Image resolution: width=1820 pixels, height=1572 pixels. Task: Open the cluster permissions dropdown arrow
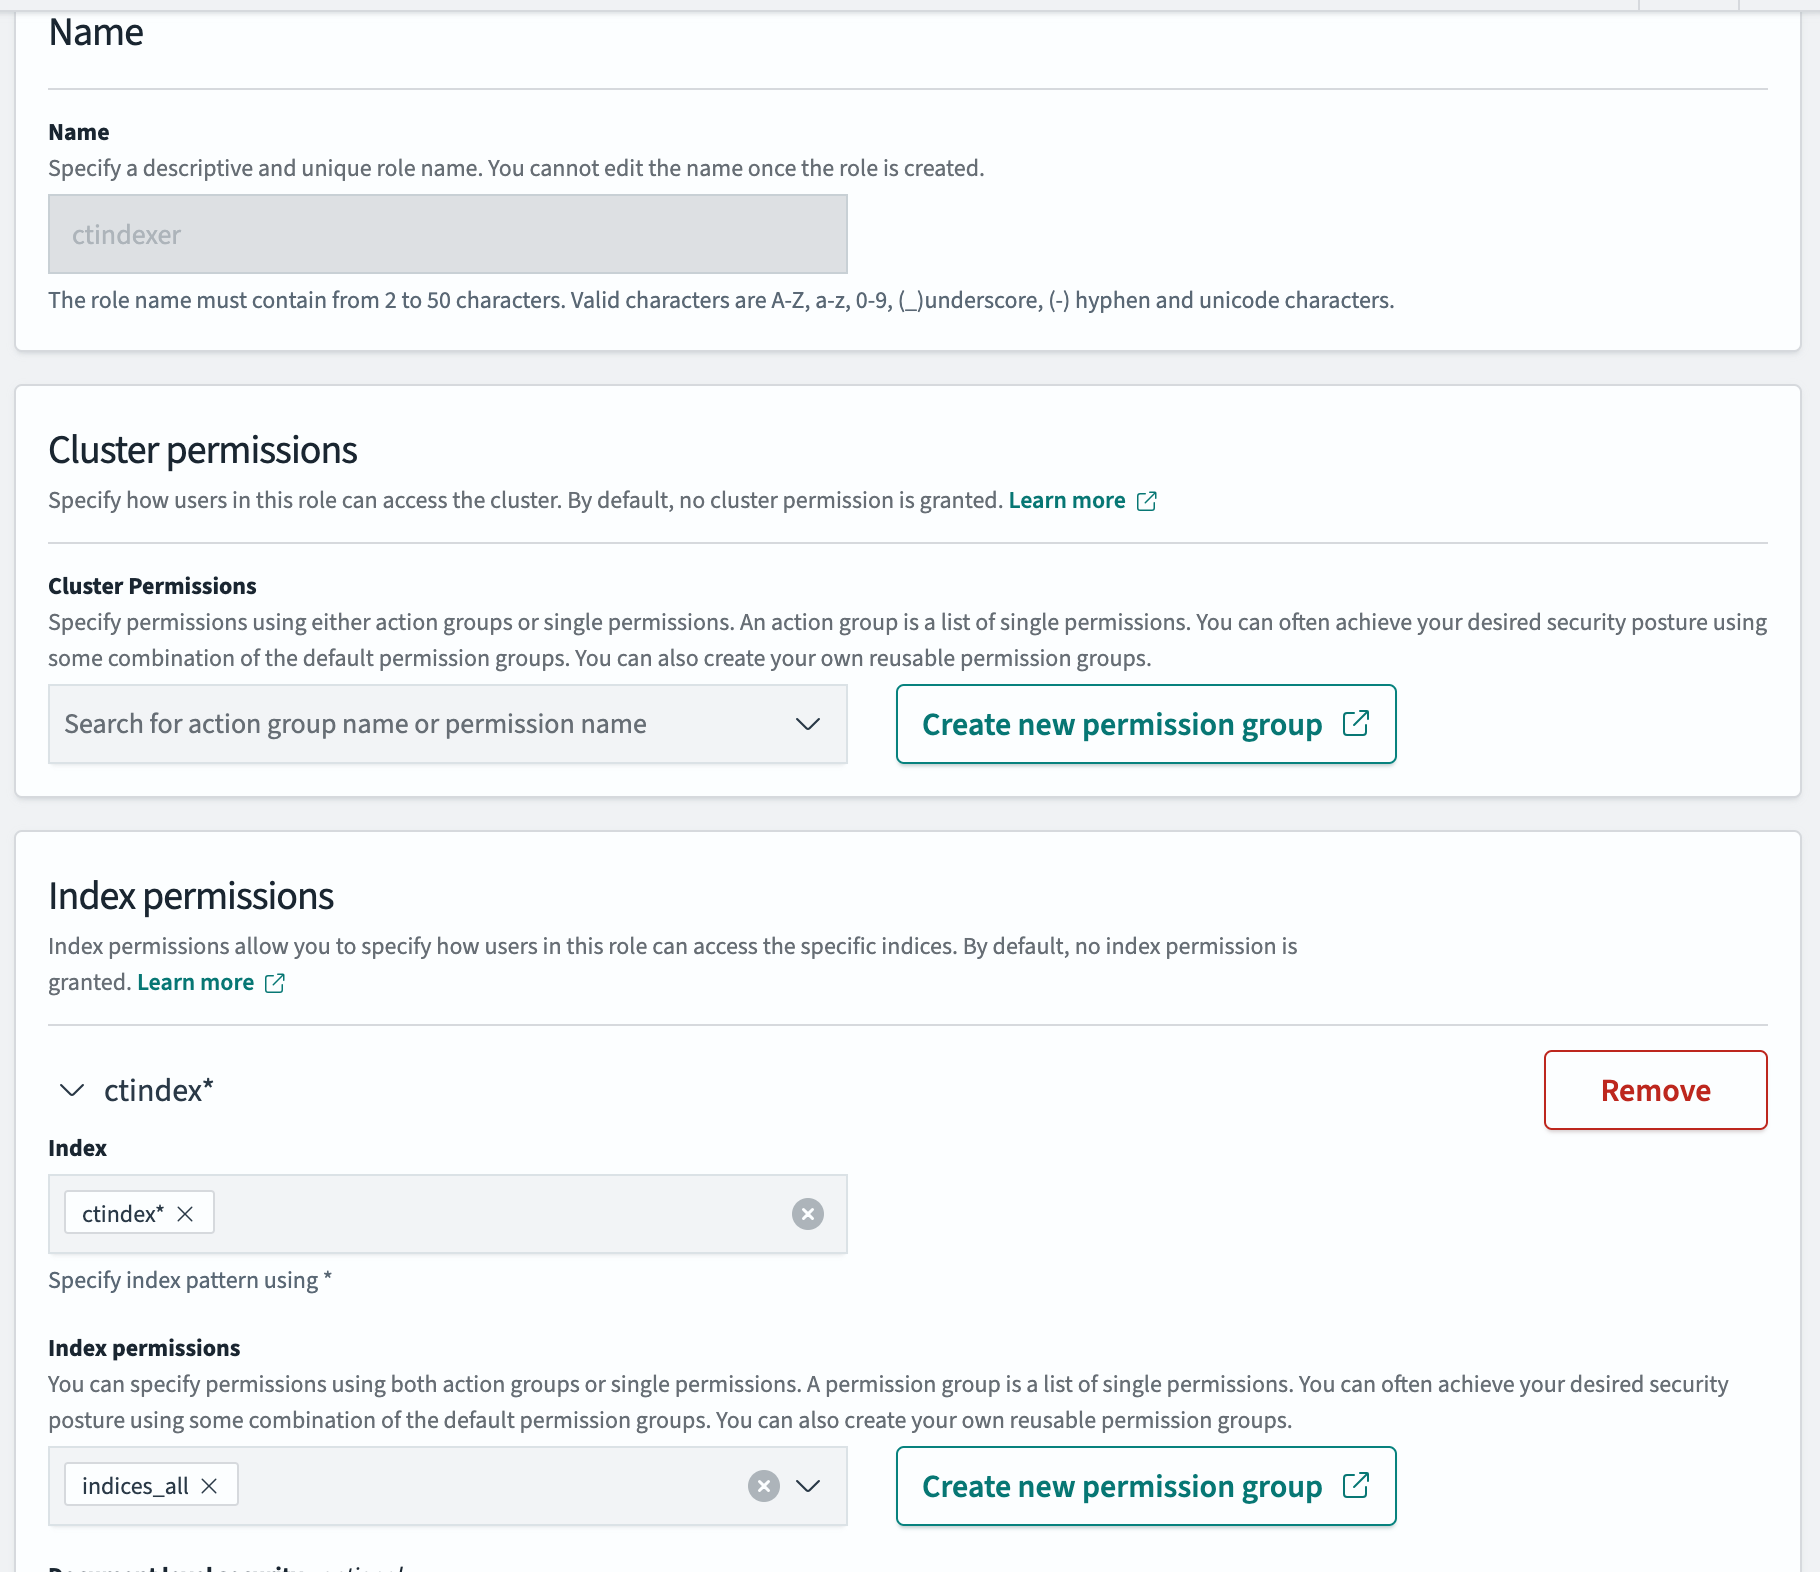tap(807, 724)
